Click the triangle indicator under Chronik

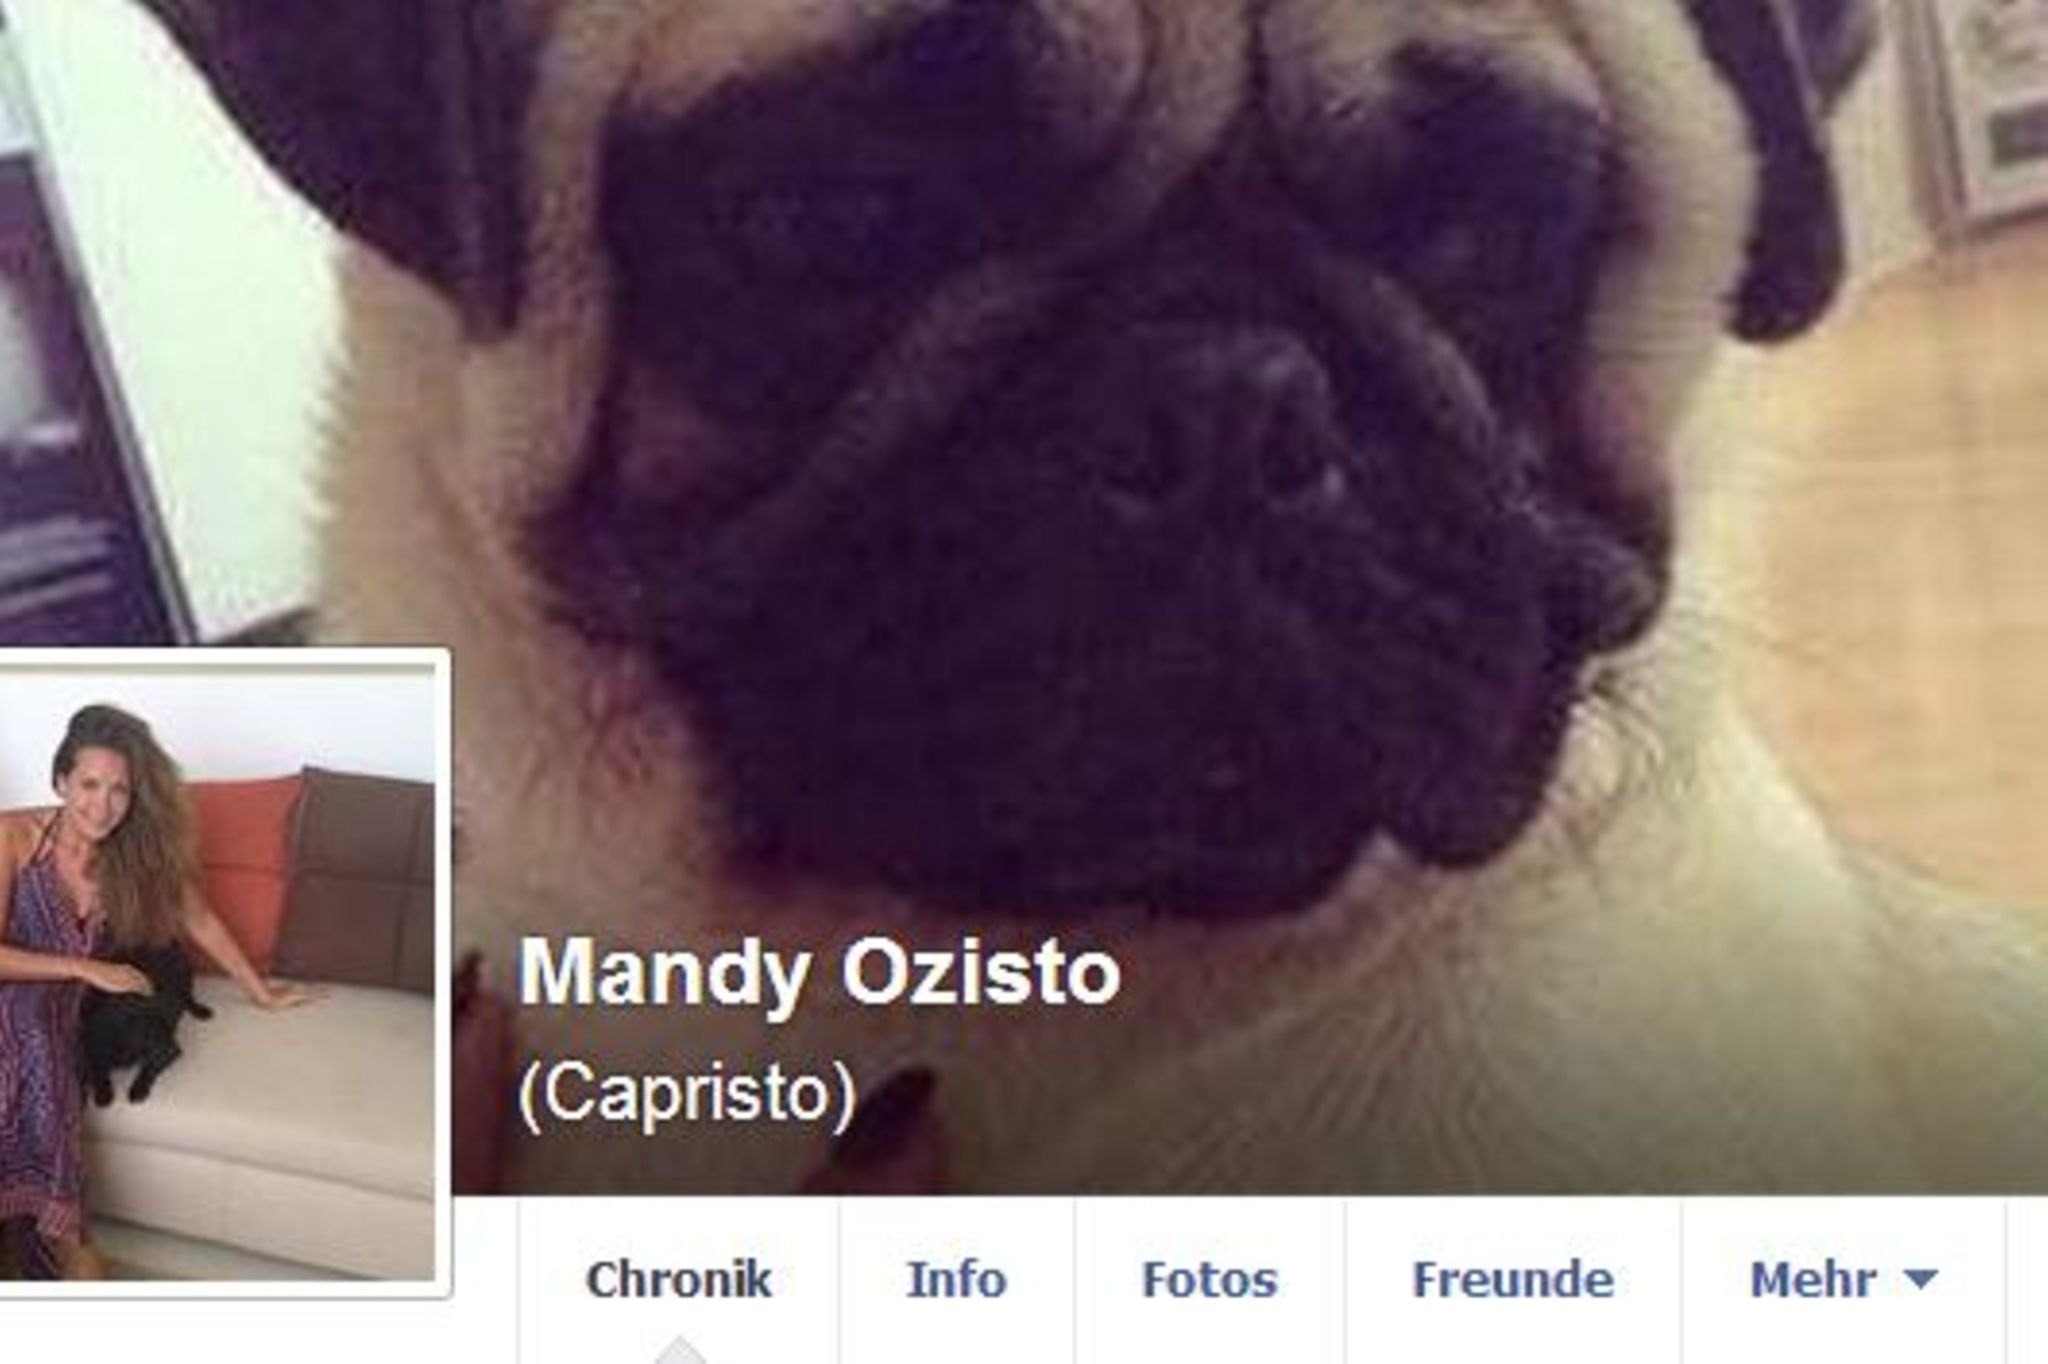(x=679, y=1350)
